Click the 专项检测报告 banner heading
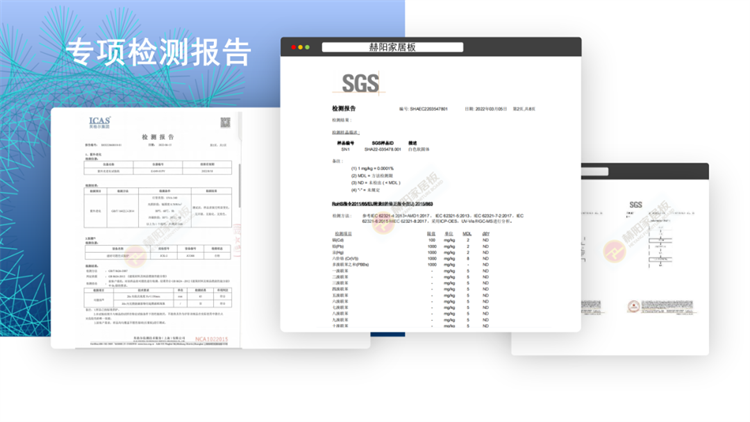Screen dimensions: 750x422 click(x=158, y=52)
